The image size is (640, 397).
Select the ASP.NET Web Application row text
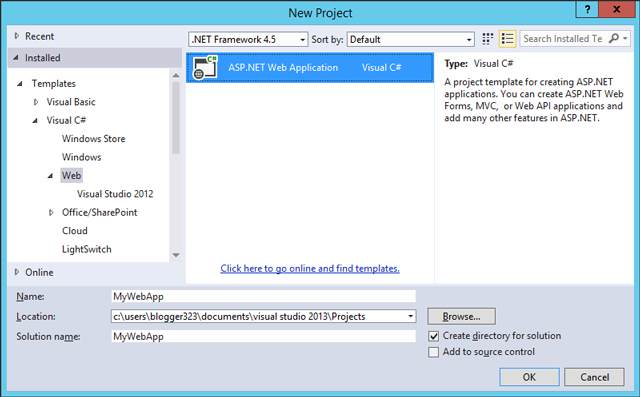point(283,68)
